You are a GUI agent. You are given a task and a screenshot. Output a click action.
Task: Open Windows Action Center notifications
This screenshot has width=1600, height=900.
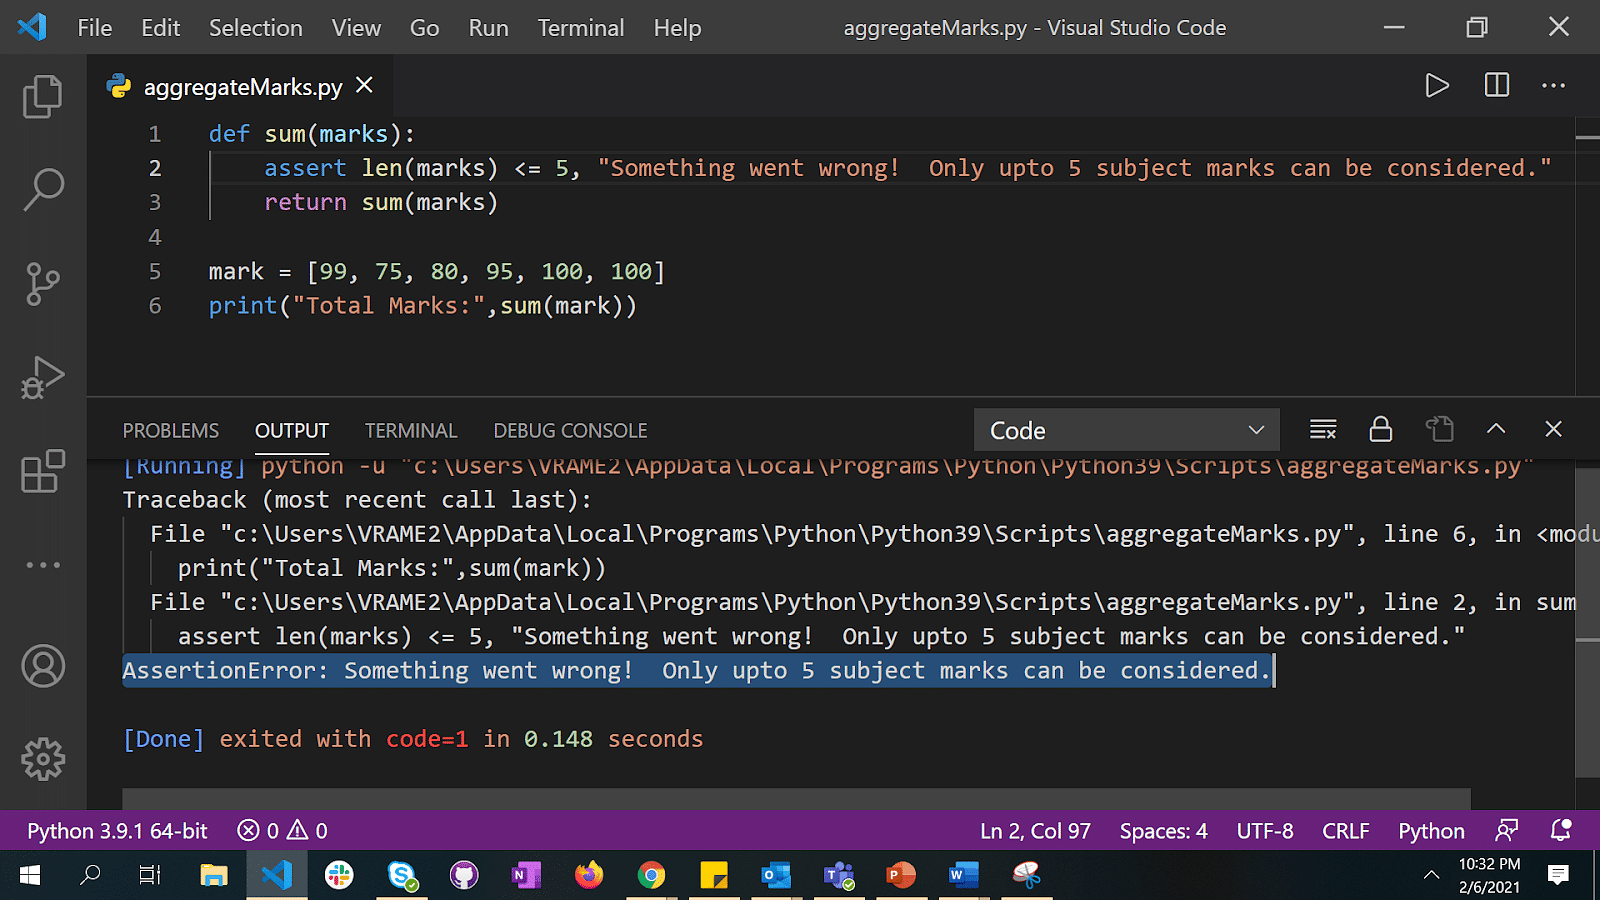click(1558, 875)
